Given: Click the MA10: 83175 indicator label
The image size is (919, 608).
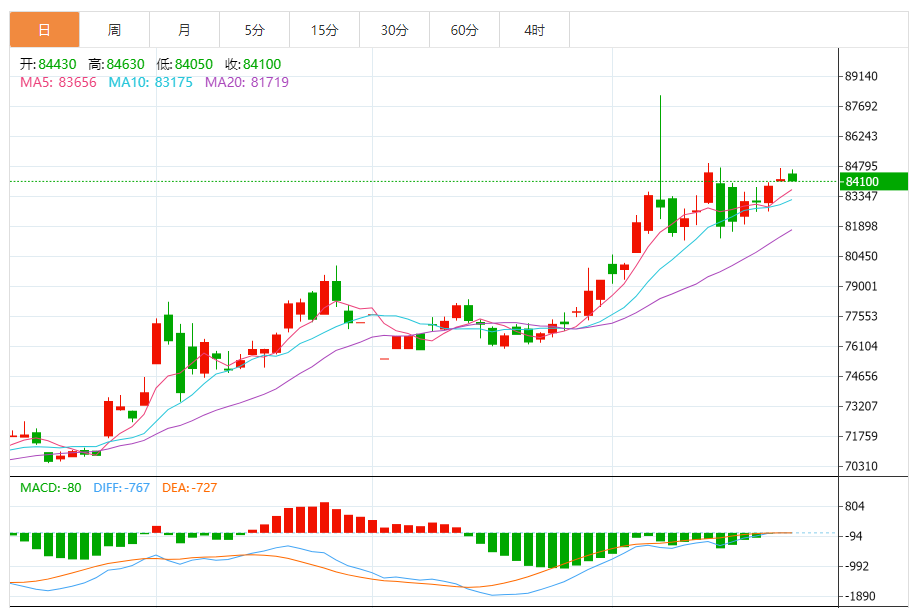Looking at the screenshot, I should coord(151,82).
